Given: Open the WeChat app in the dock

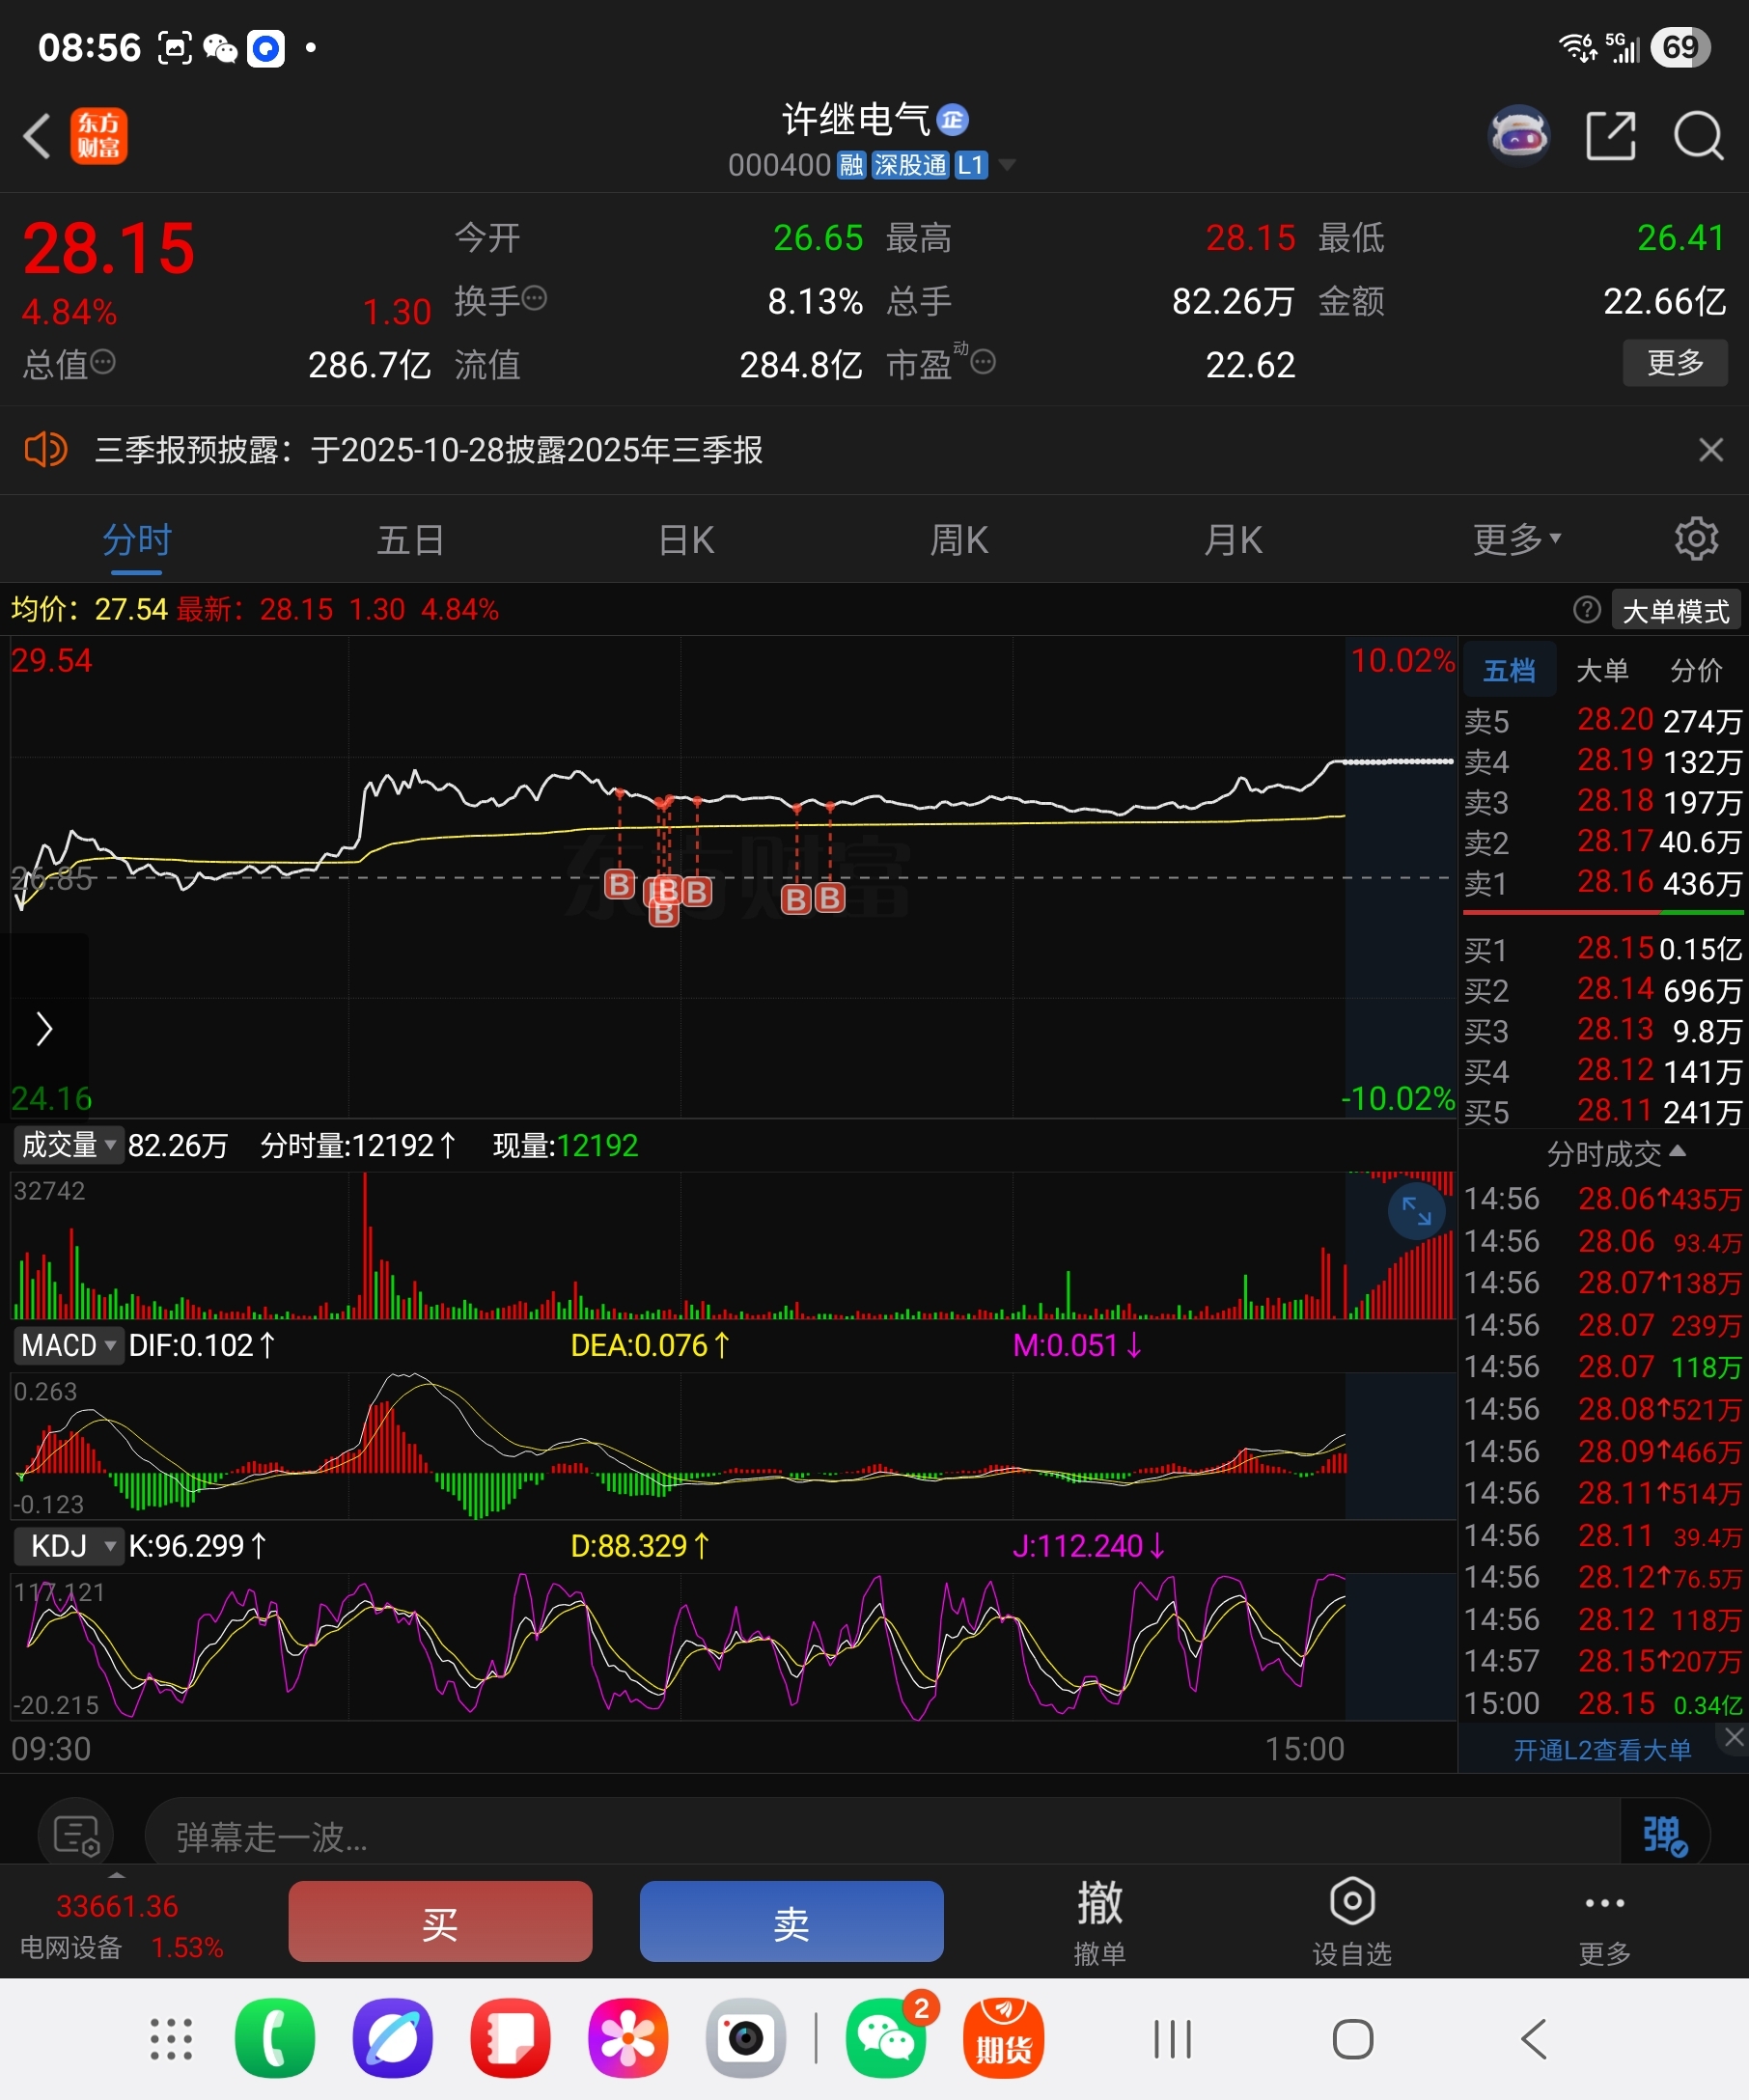Looking at the screenshot, I should 886,2039.
